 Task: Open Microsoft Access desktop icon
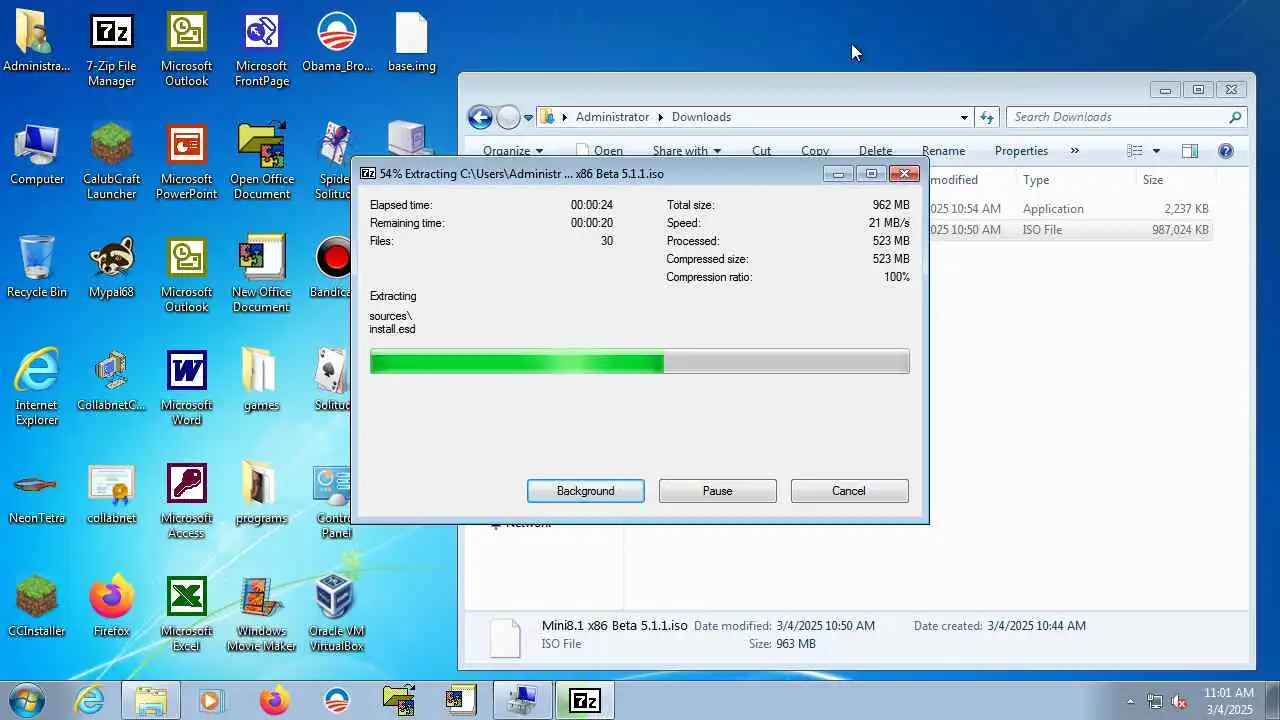(186, 500)
